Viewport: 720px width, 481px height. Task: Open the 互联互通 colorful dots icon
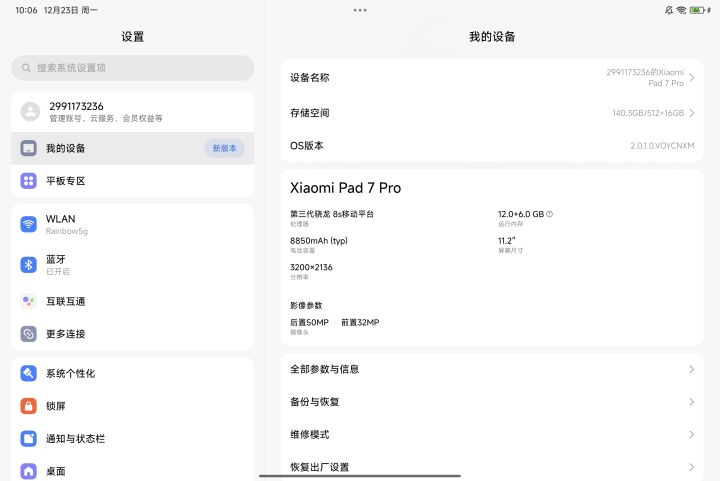(28, 301)
